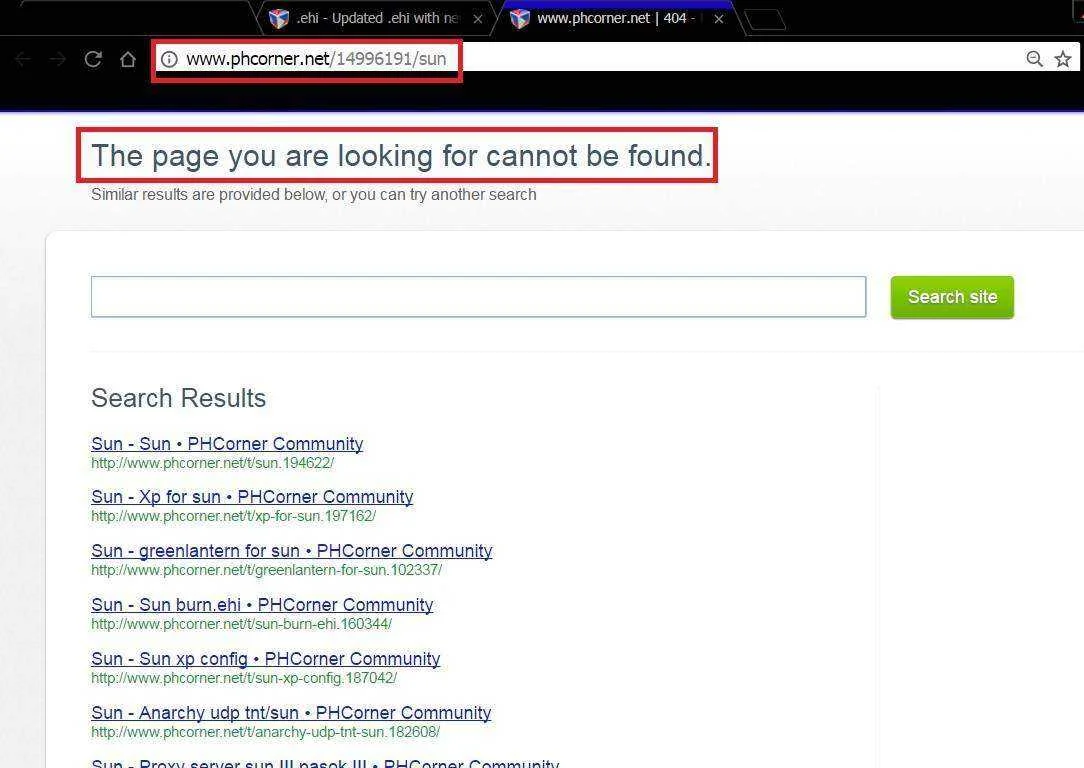Go to the browser home page icon

coord(128,59)
